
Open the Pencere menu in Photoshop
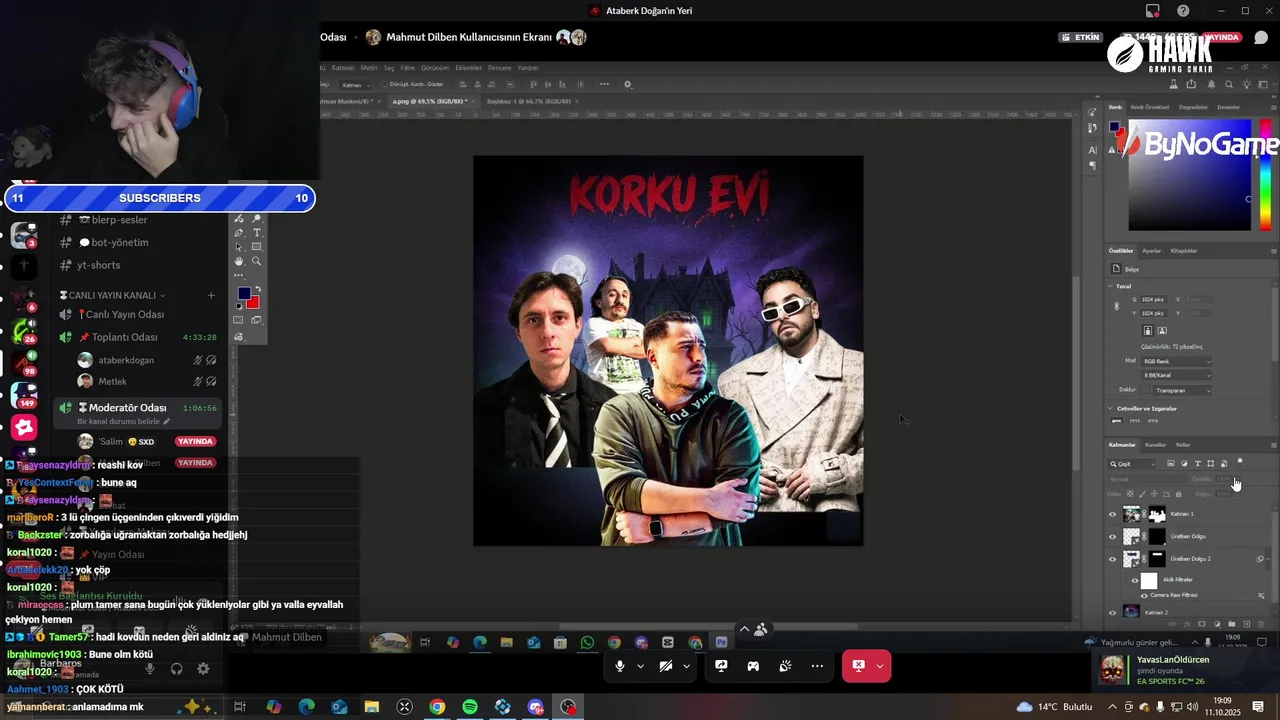(499, 68)
